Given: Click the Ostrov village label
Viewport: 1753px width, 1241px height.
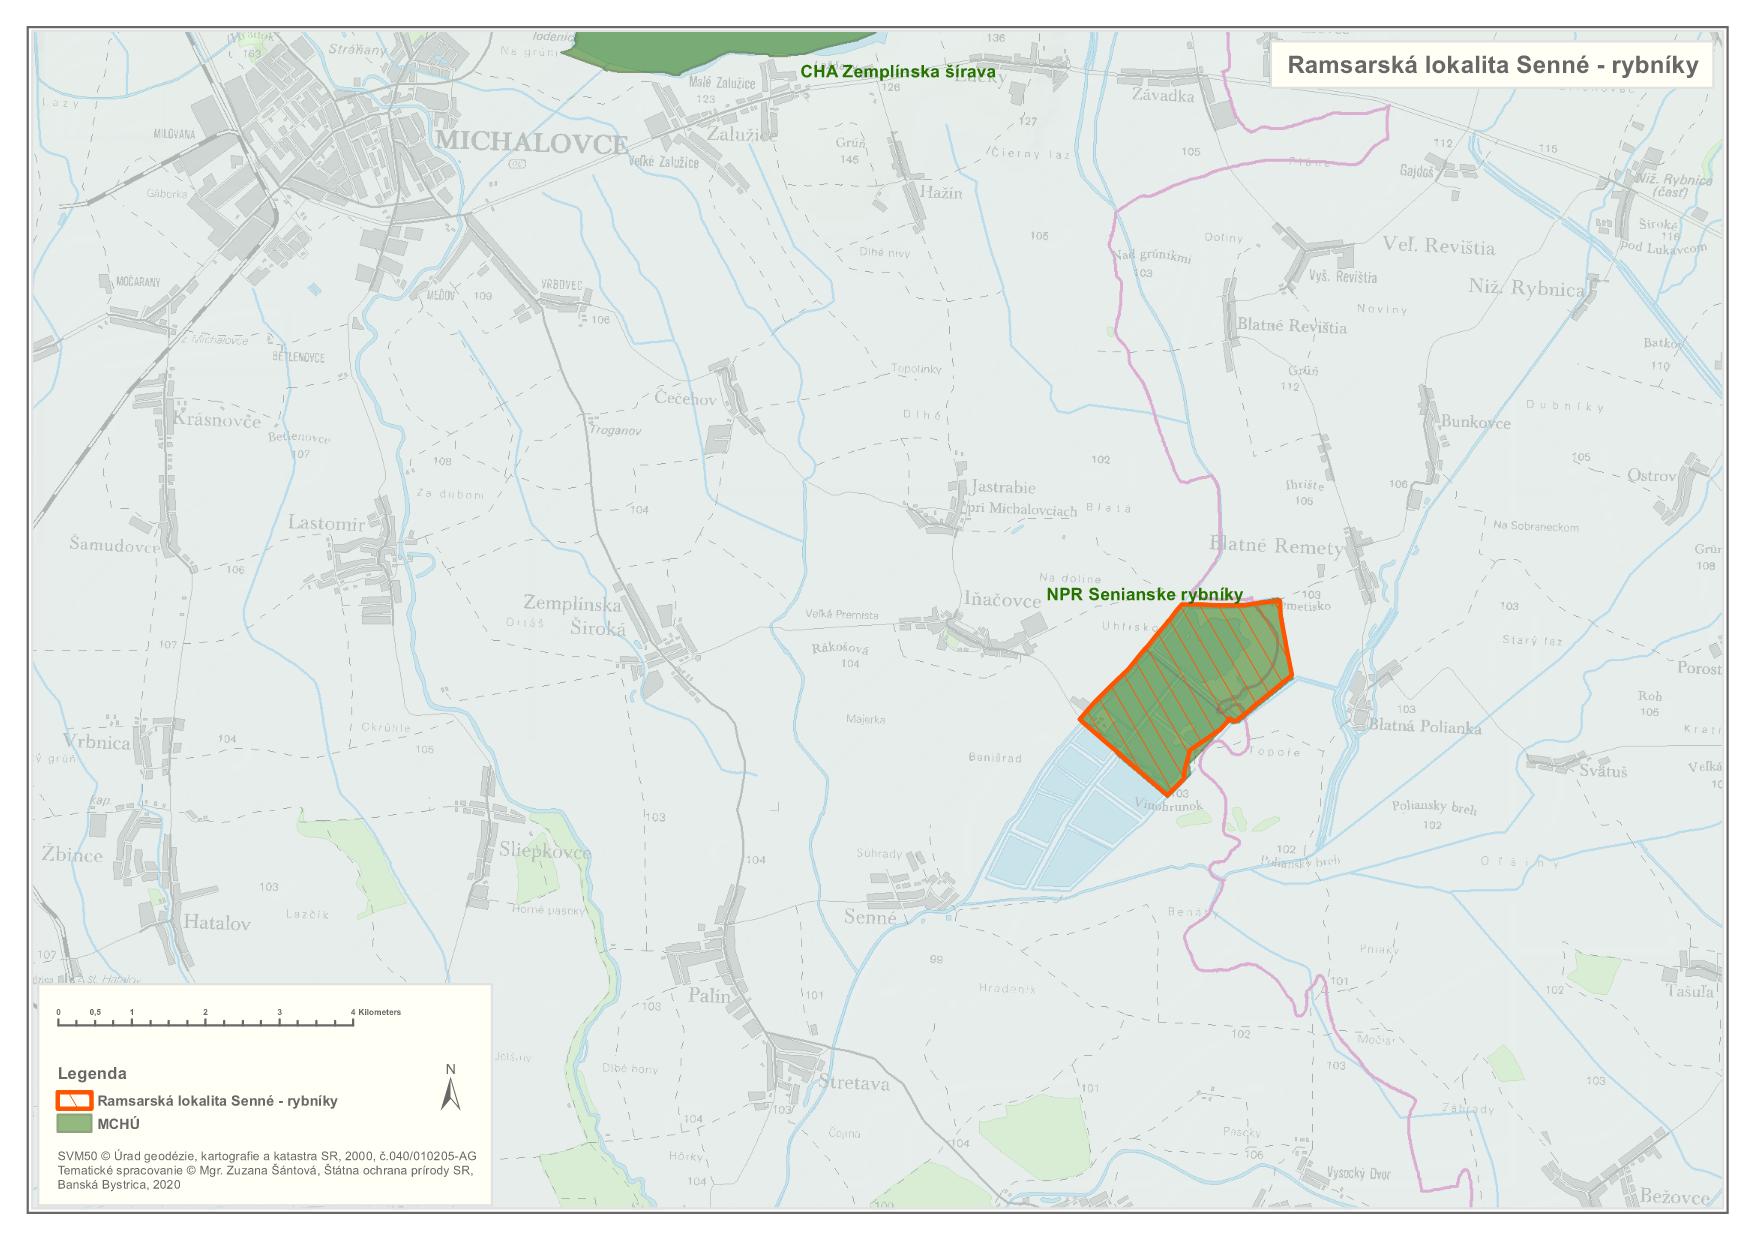Looking at the screenshot, I should tap(1650, 475).
